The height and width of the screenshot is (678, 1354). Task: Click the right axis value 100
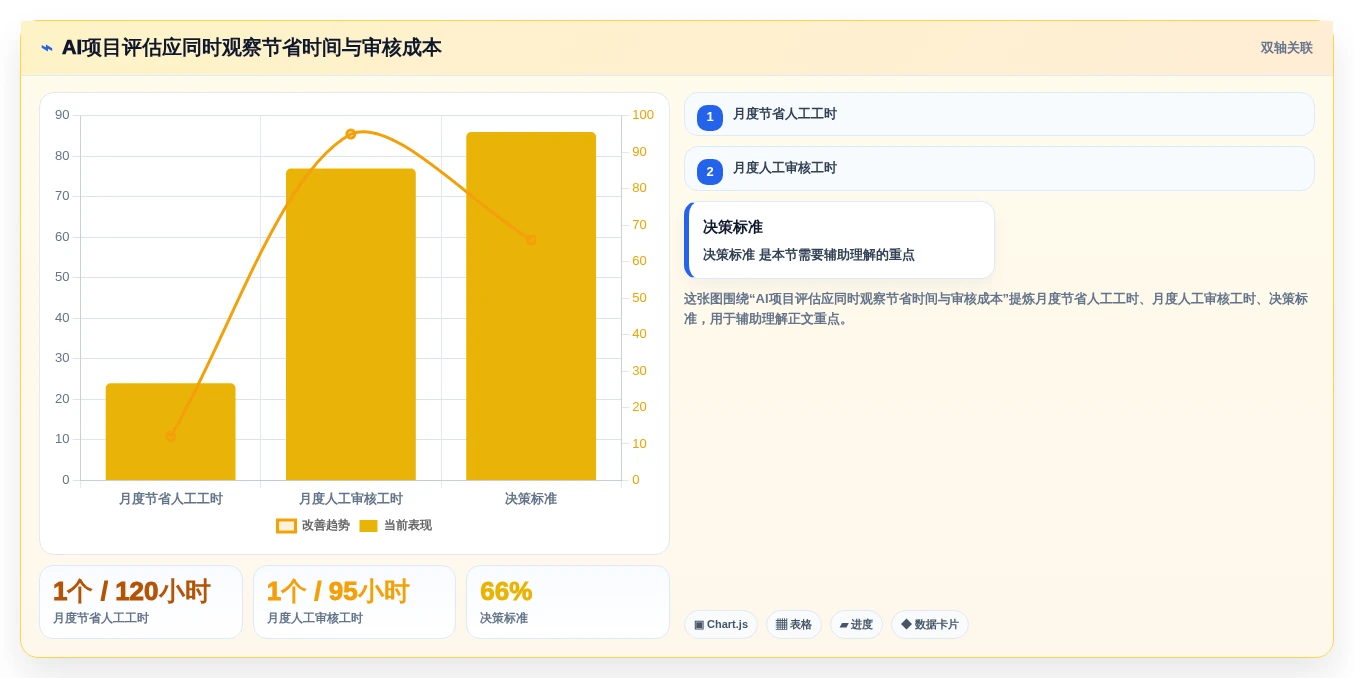[x=643, y=115]
